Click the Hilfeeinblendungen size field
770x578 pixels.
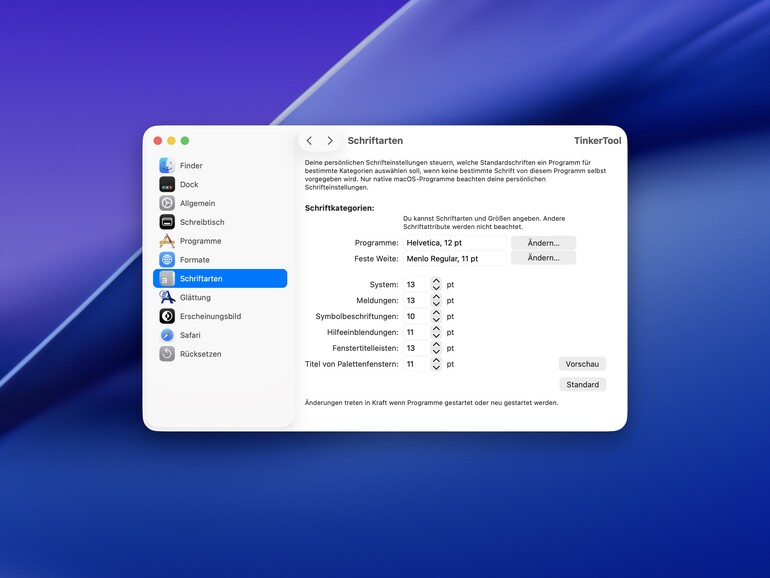click(416, 332)
